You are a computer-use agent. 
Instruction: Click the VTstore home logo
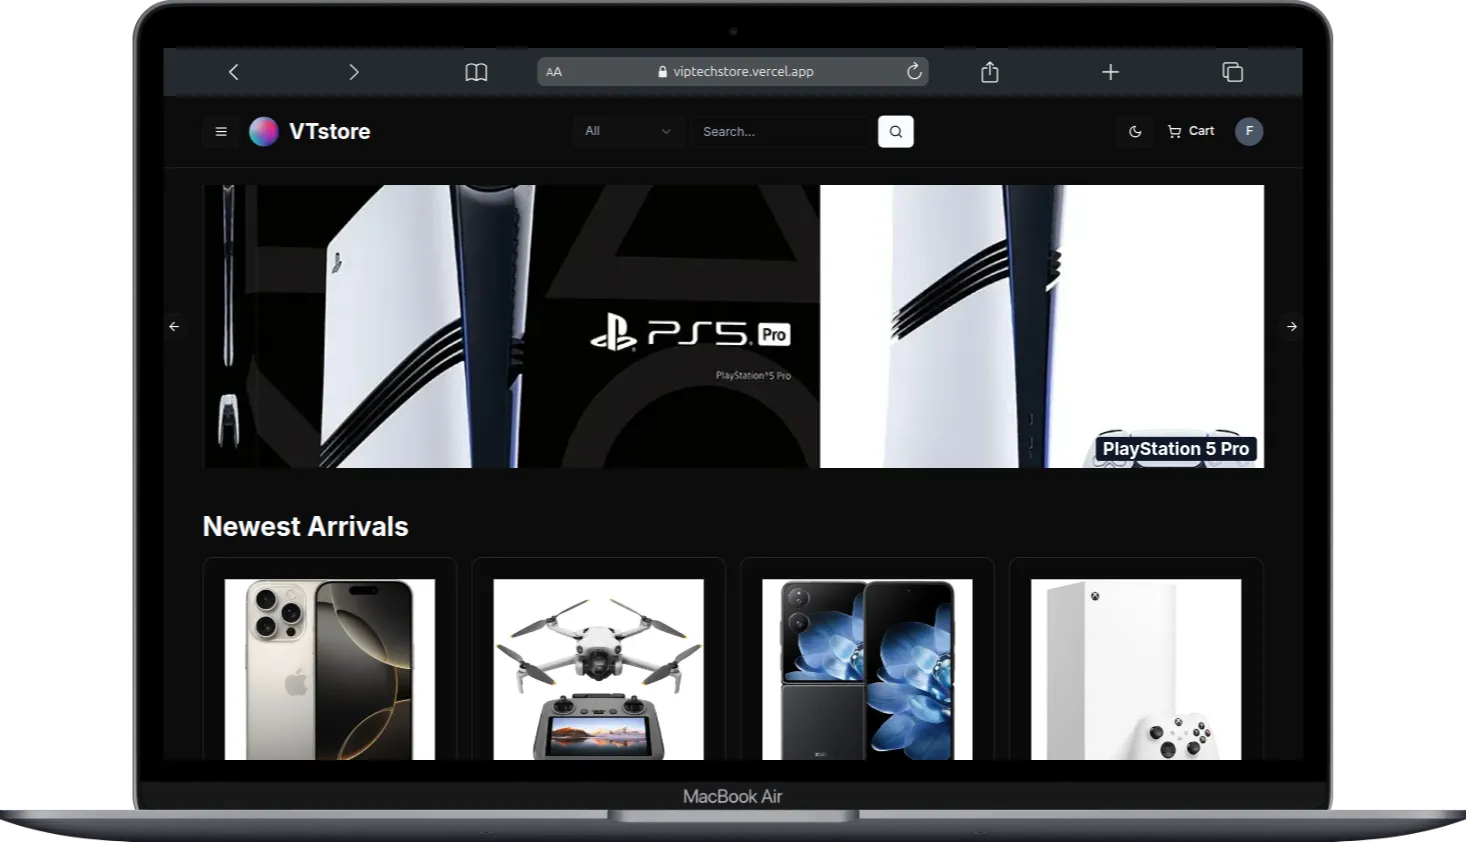tap(310, 132)
